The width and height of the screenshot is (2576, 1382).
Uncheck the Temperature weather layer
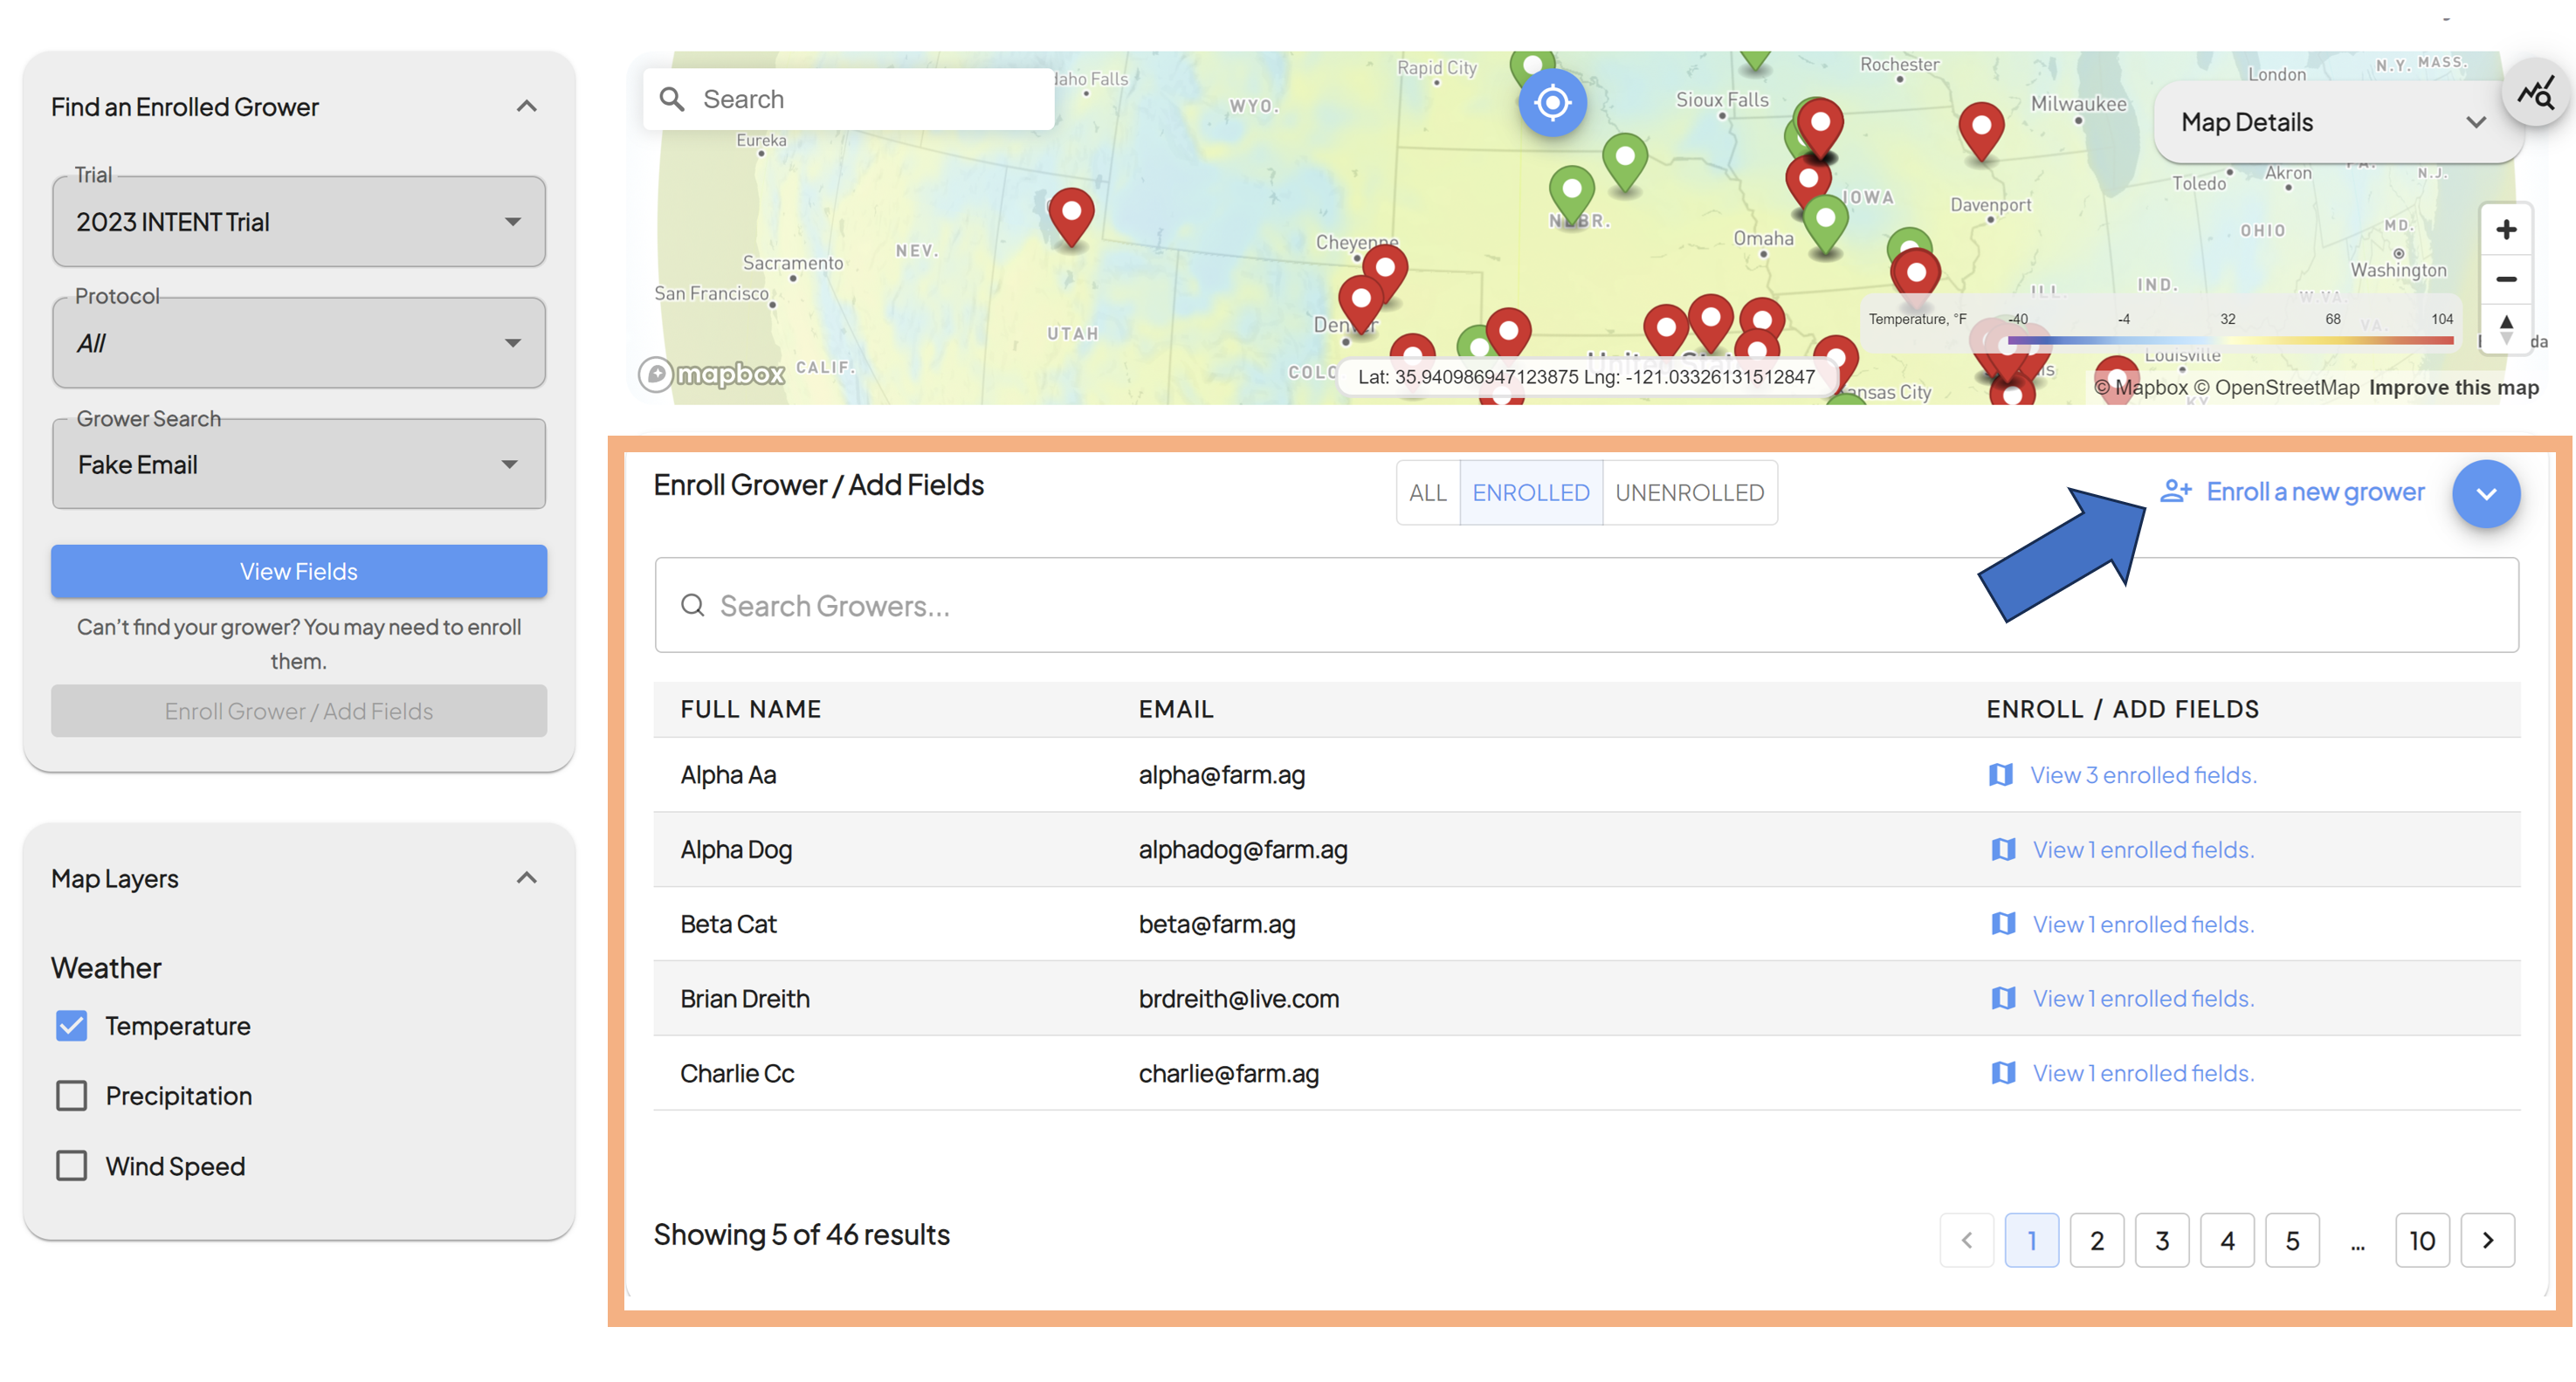point(72,1025)
